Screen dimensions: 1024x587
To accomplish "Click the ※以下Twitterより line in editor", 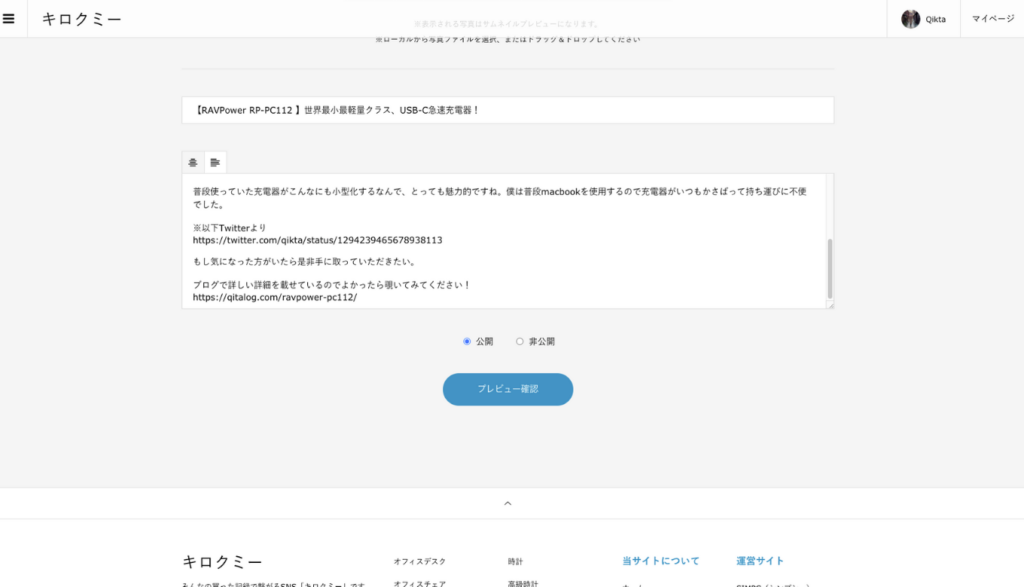I will (229, 228).
